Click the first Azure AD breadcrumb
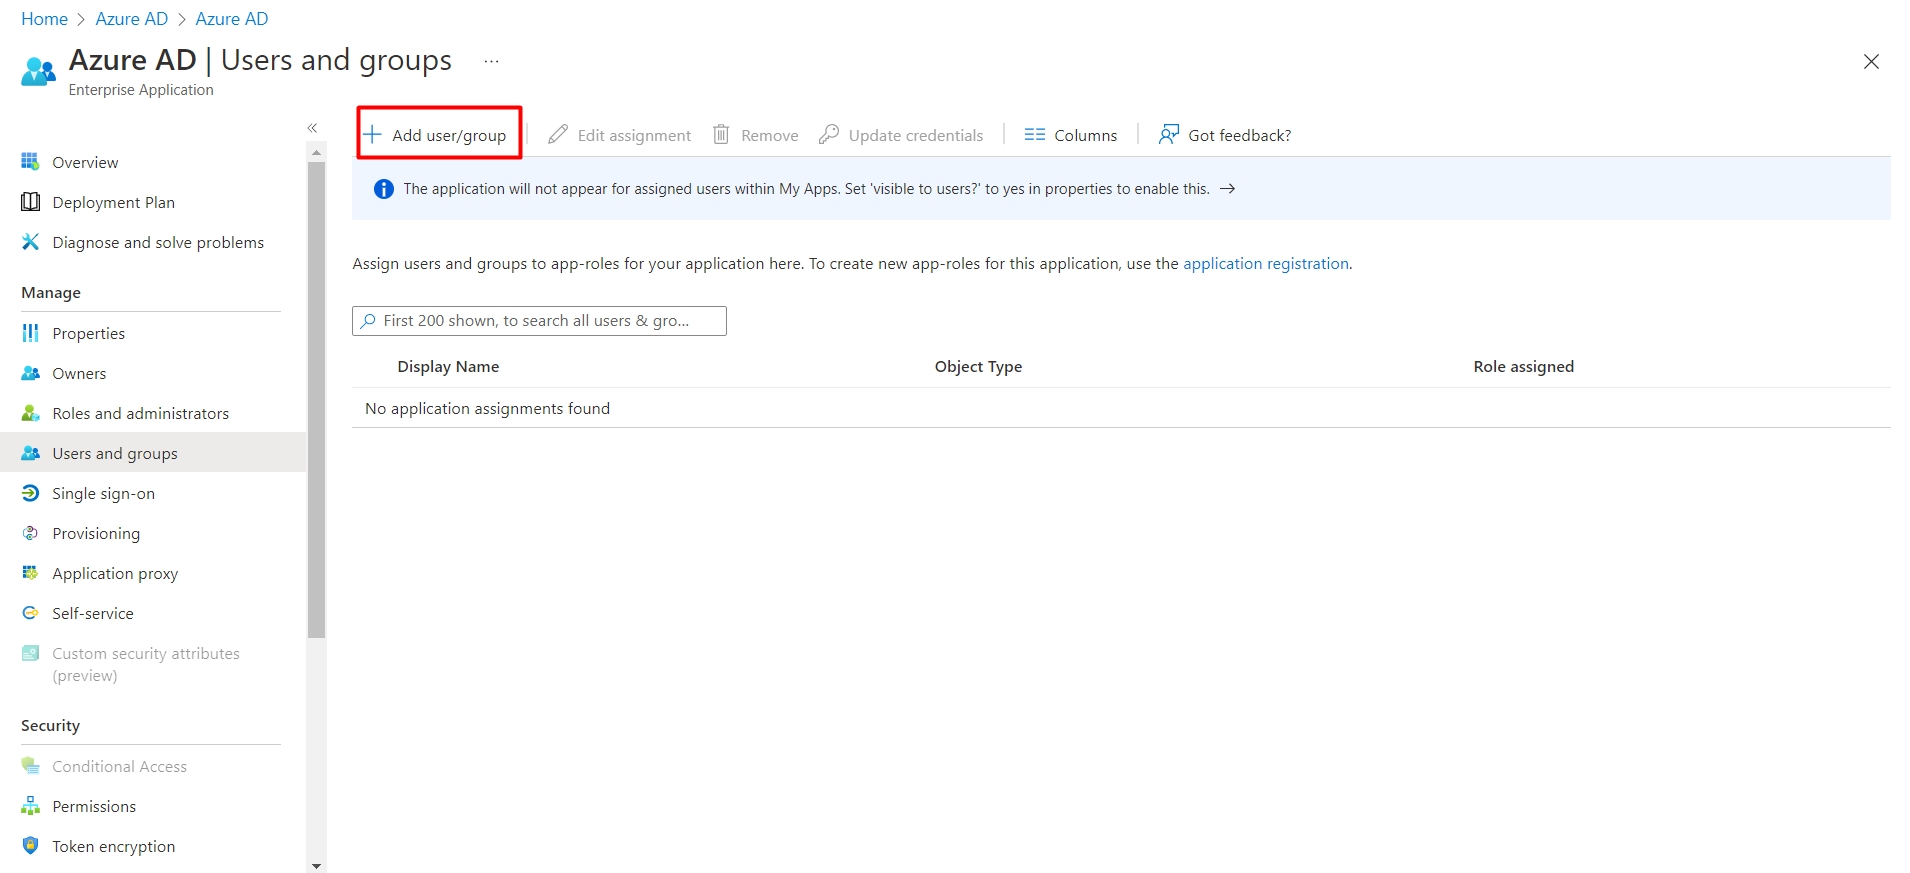The image size is (1910, 873). pyautogui.click(x=132, y=19)
